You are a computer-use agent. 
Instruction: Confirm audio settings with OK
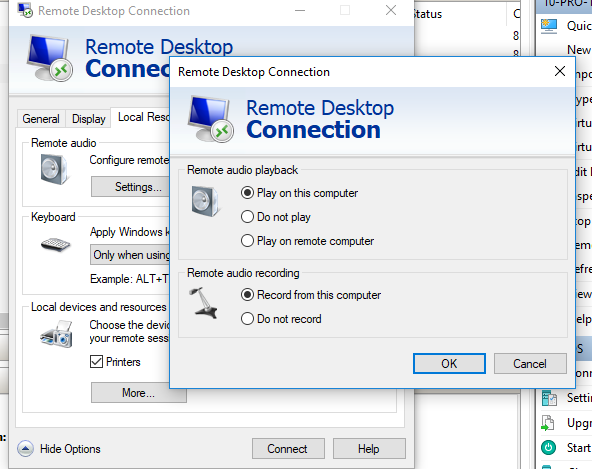pos(449,364)
